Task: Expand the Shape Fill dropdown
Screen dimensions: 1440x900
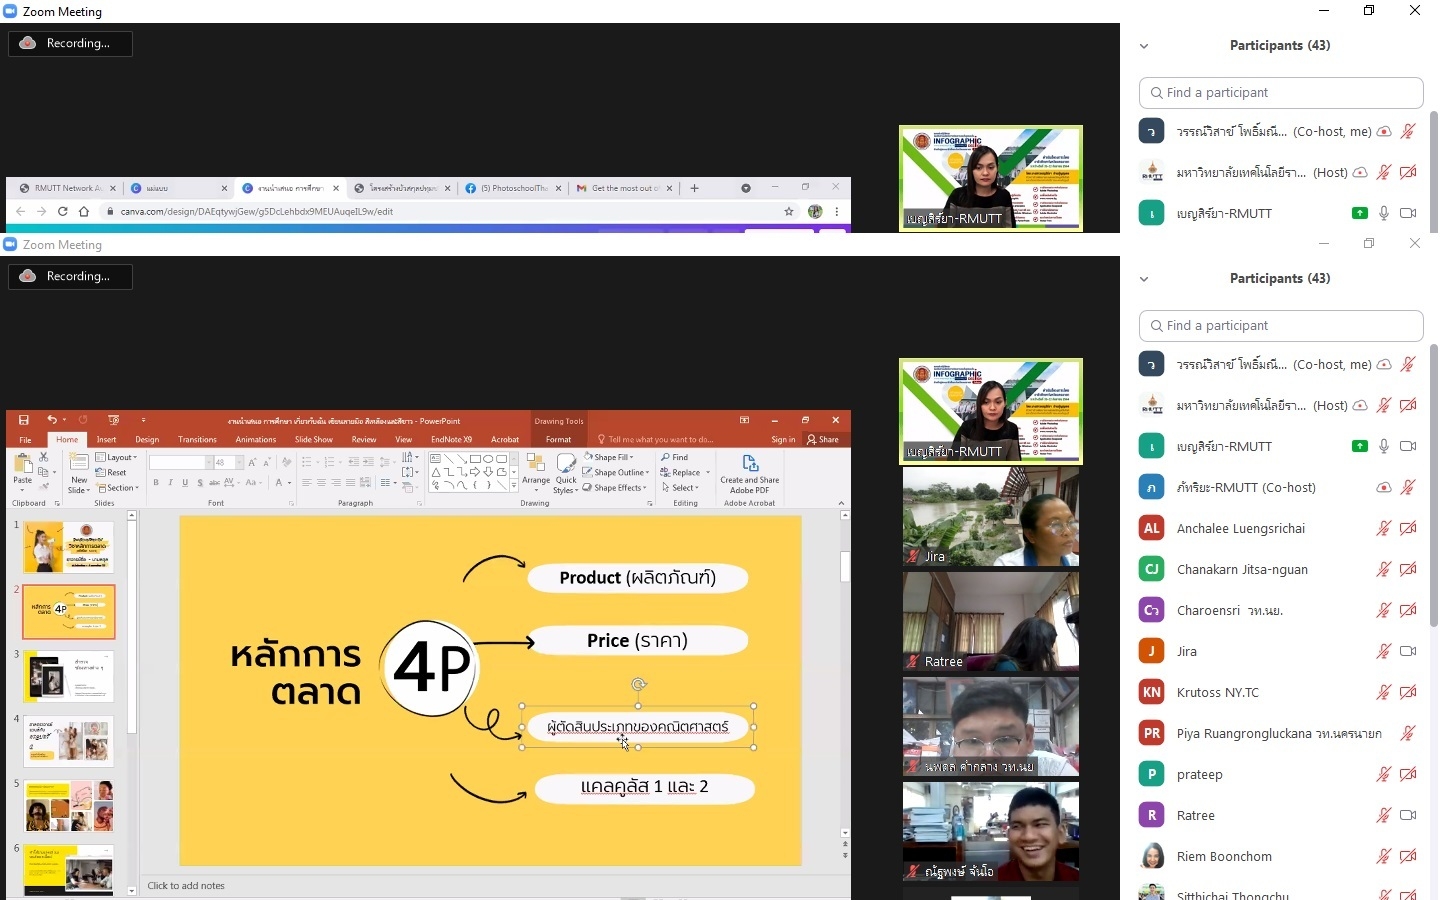Action: (609, 457)
